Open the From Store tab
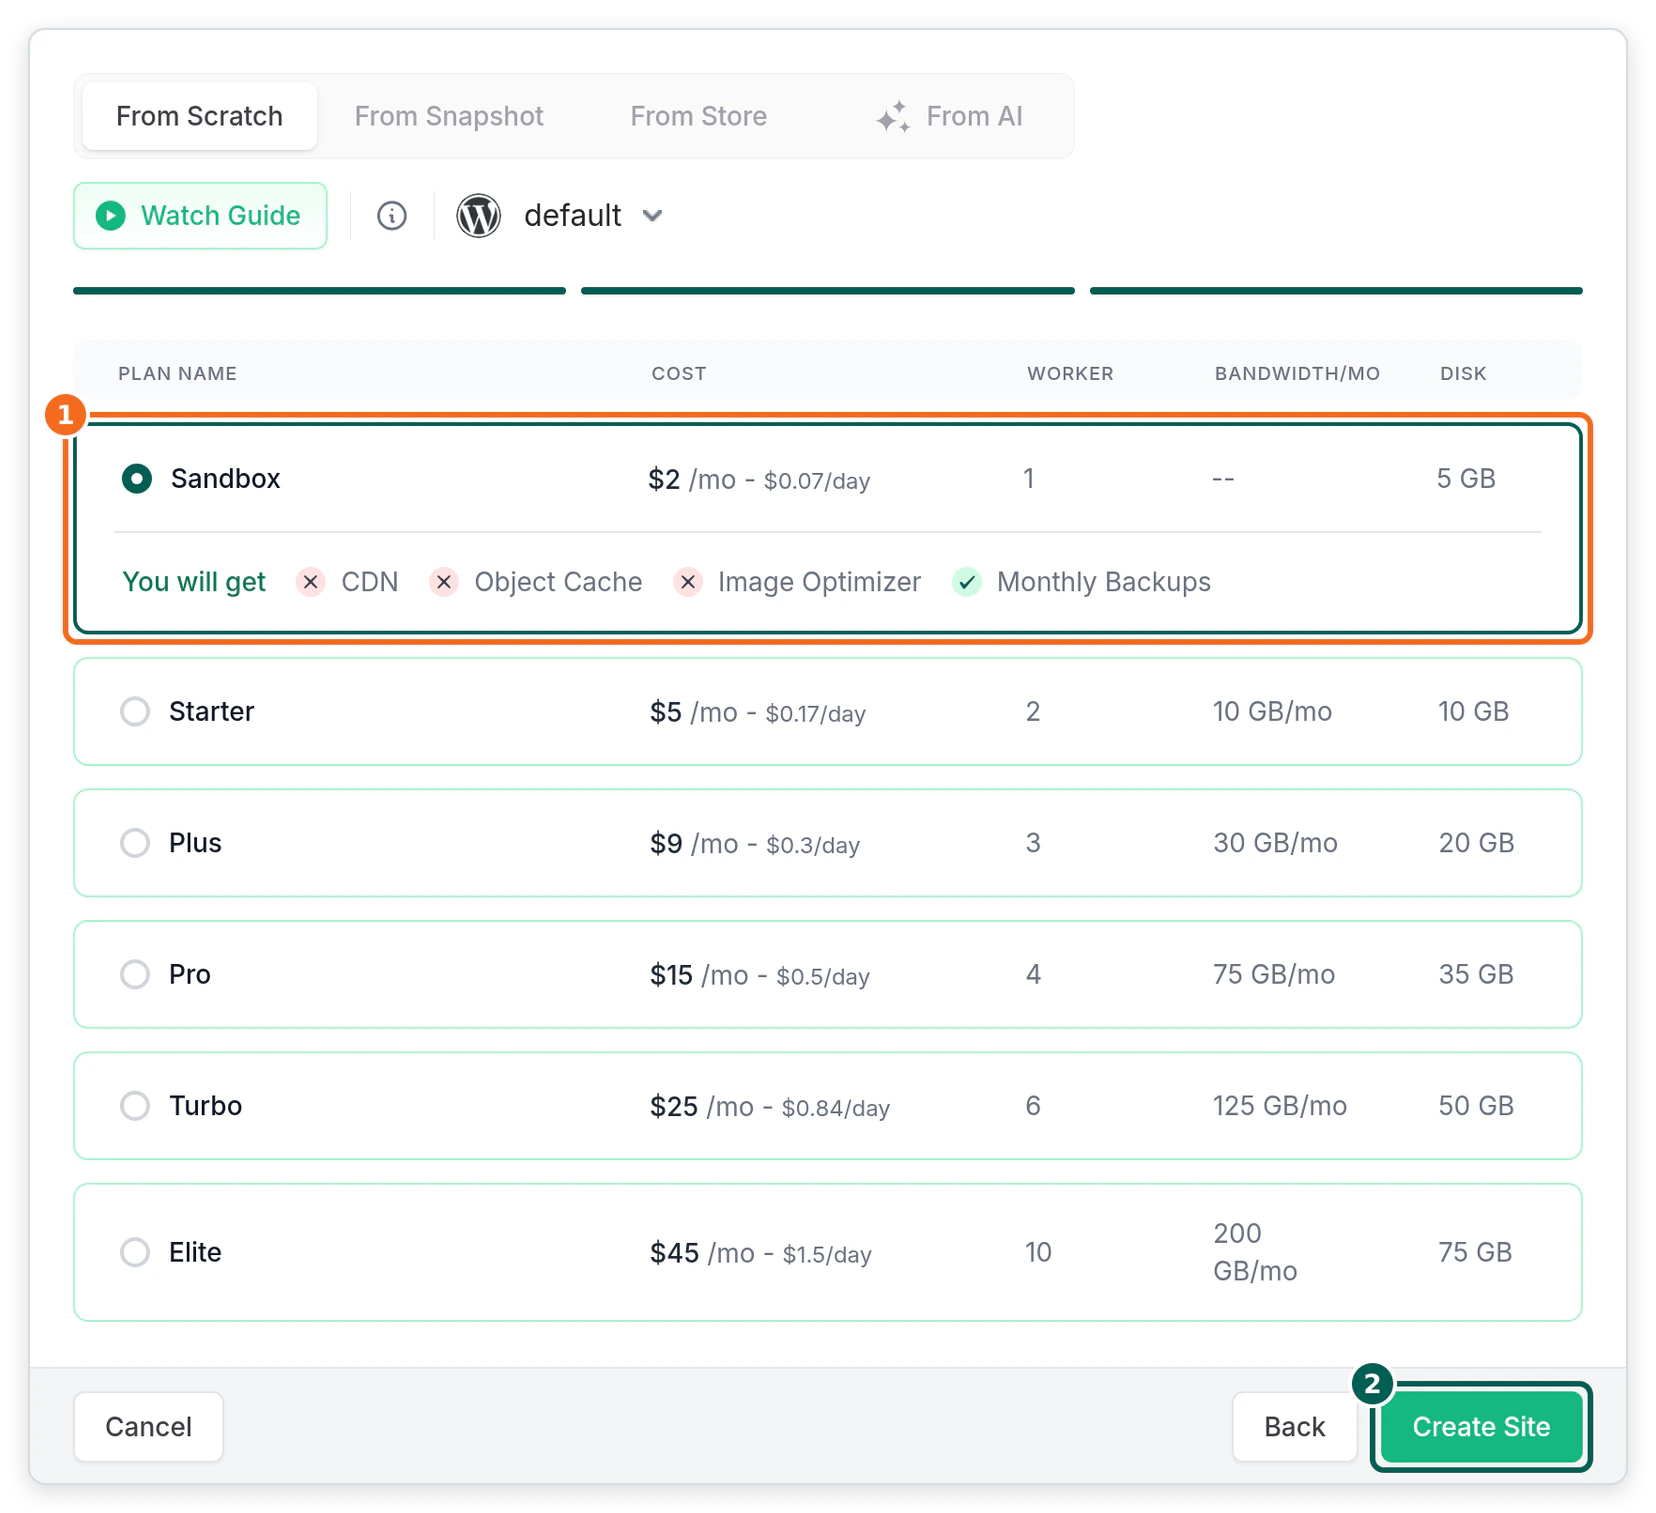Viewport: 1656px width, 1513px height. click(x=699, y=117)
